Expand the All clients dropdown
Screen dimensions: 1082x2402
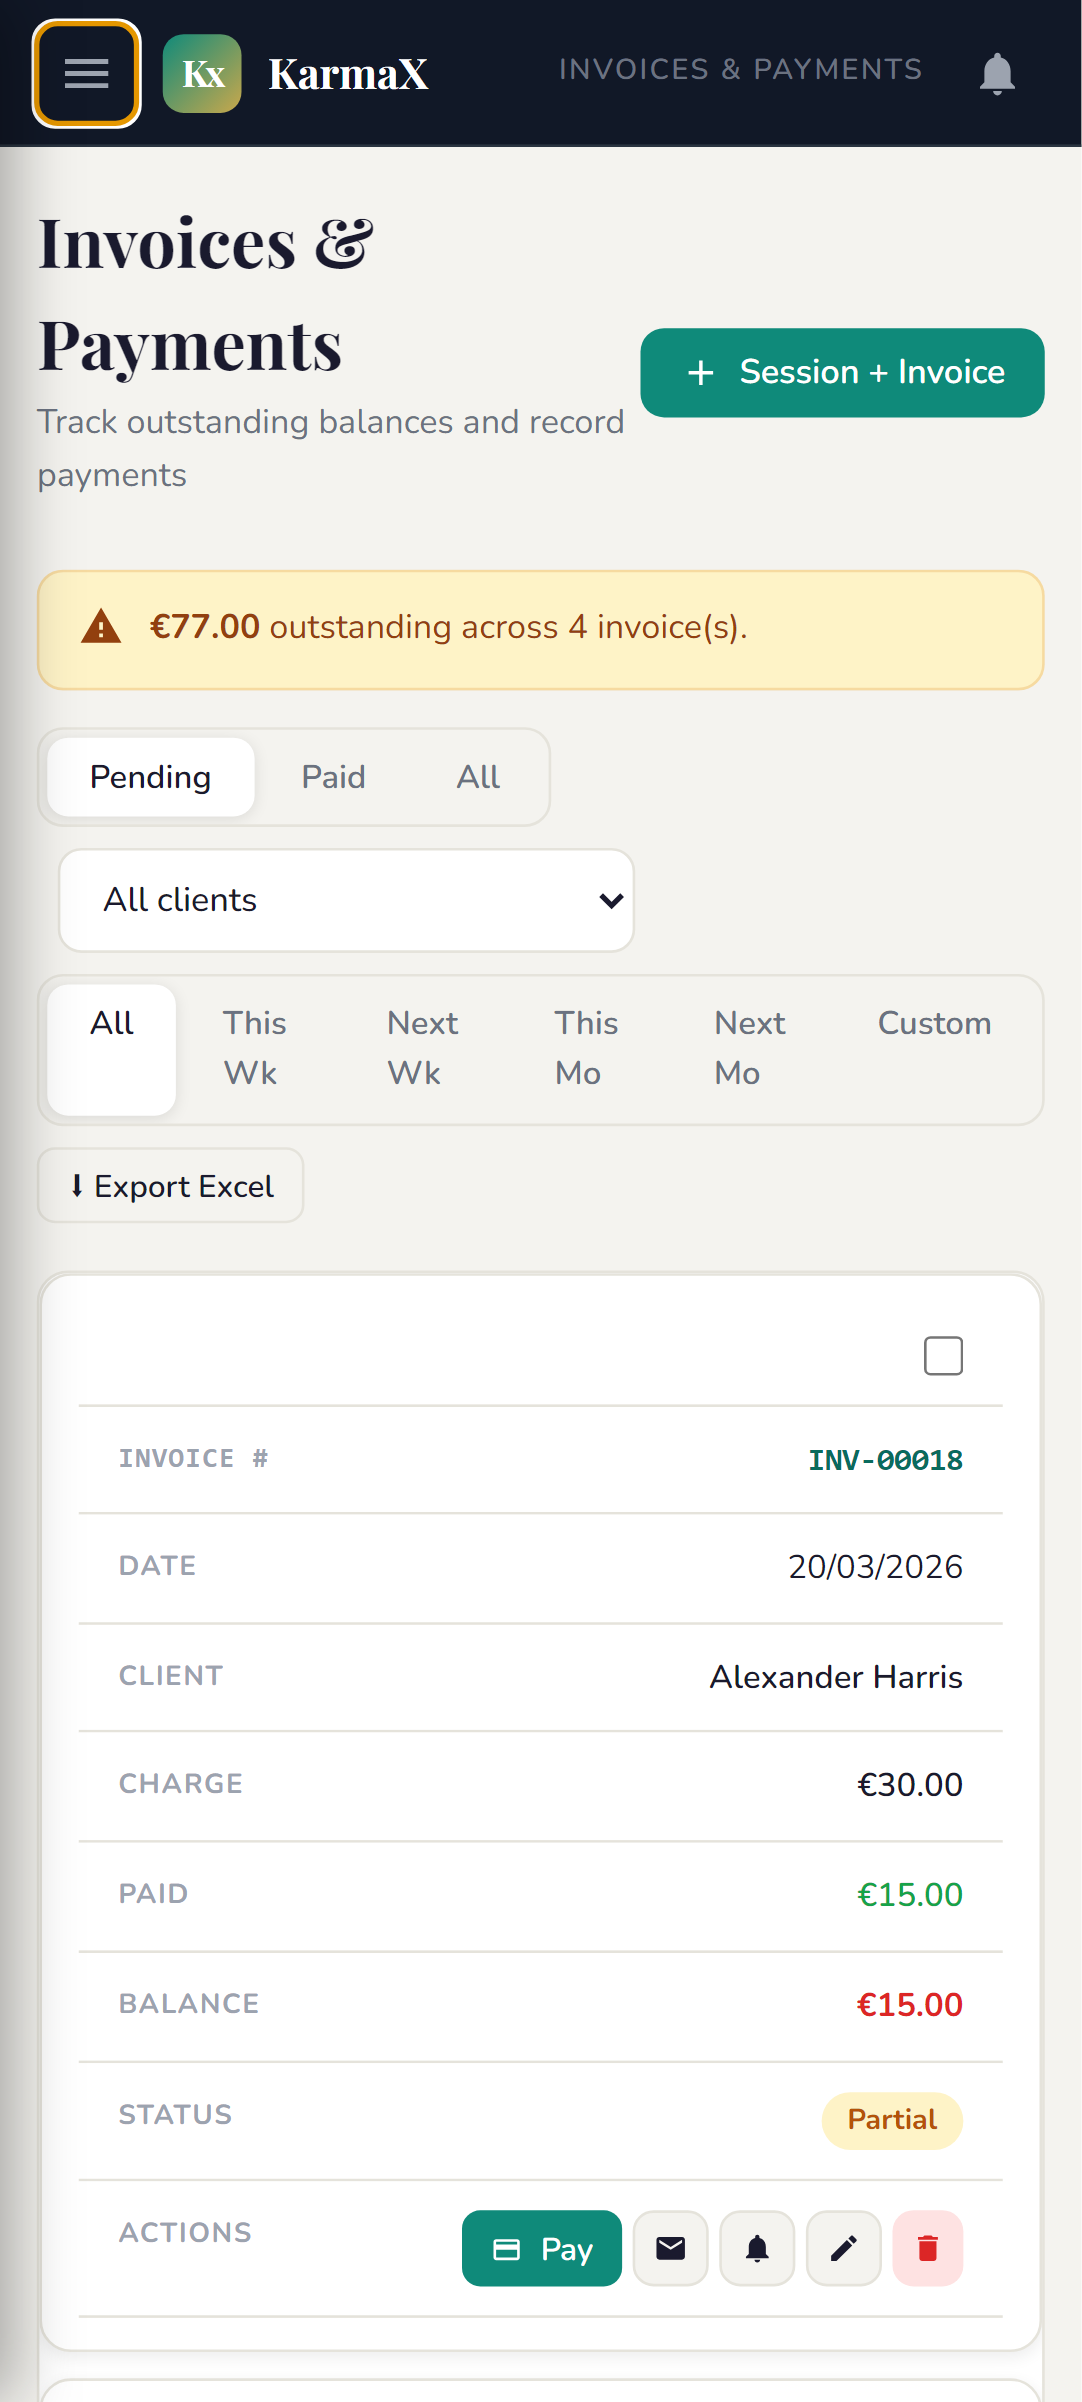346,900
